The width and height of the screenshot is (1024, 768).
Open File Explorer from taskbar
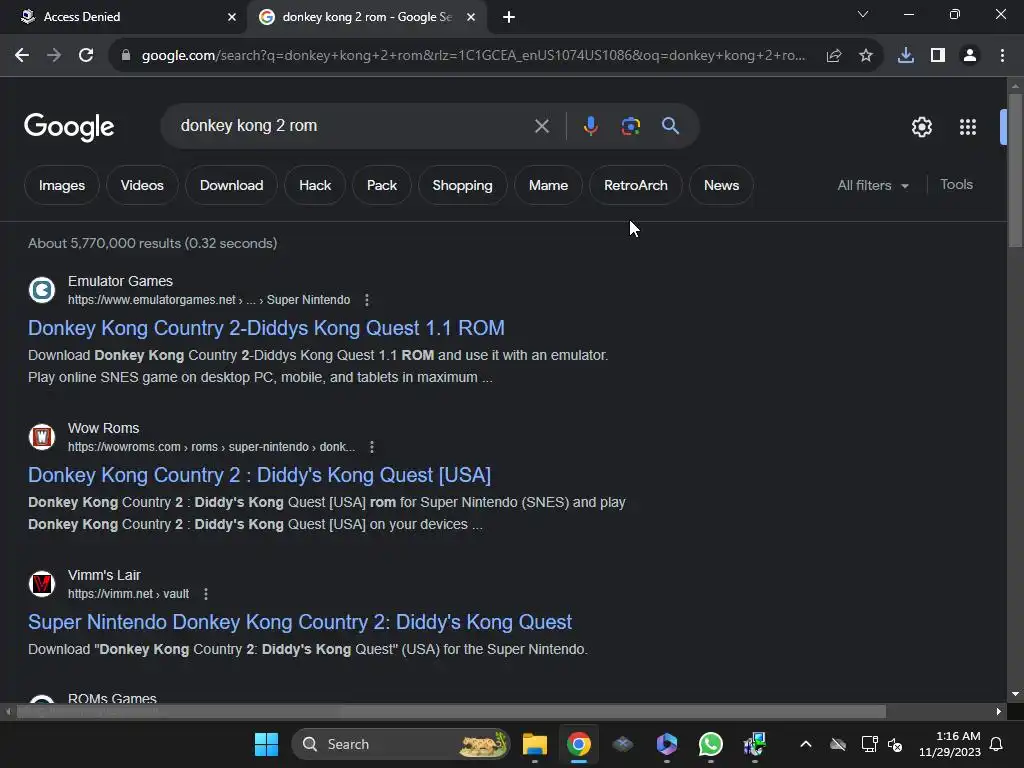click(535, 744)
